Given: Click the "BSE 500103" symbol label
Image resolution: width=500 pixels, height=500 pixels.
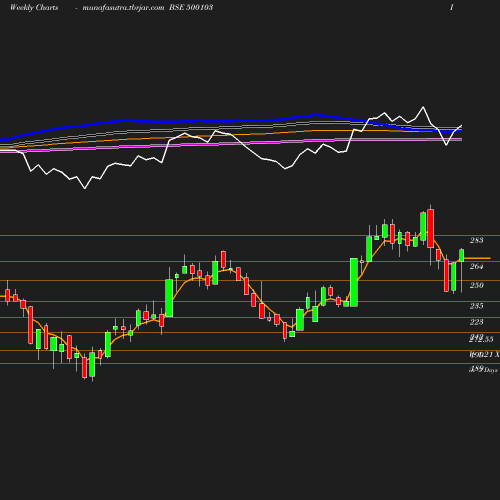Looking at the screenshot, I should point(191,7).
